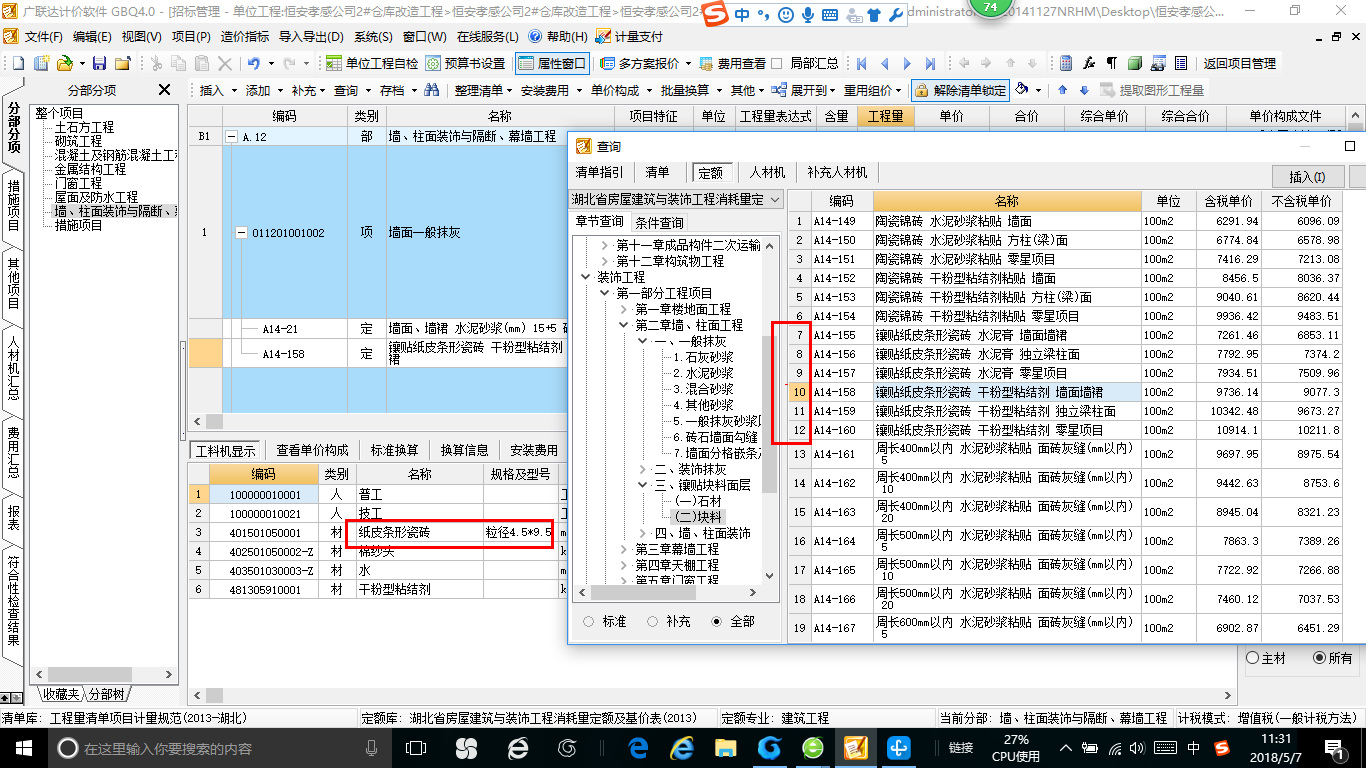The width and height of the screenshot is (1366, 768).
Task: Click the fx formula icon
Action: click(1090, 63)
